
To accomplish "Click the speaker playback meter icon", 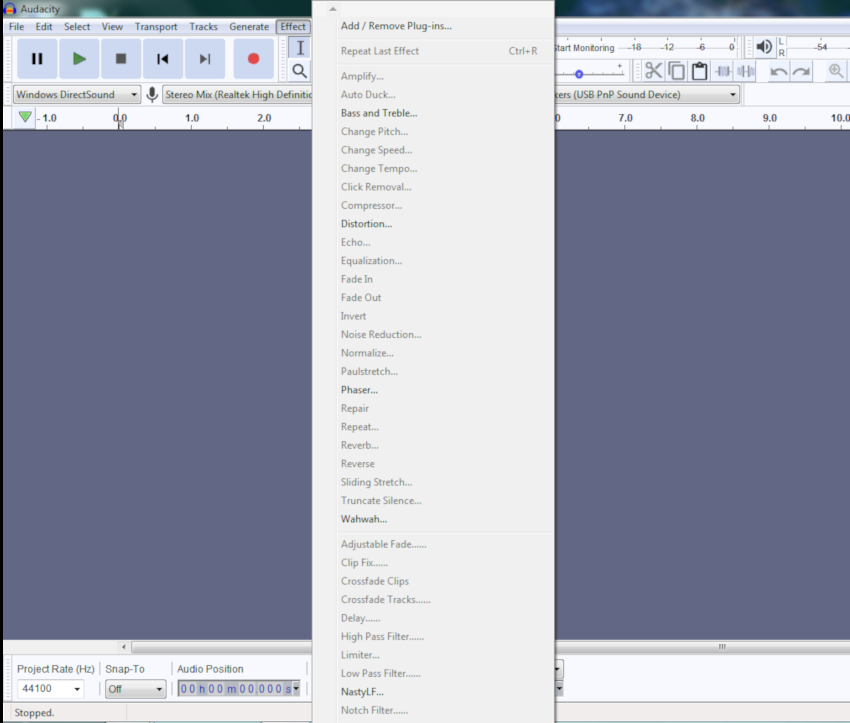I will (764, 47).
